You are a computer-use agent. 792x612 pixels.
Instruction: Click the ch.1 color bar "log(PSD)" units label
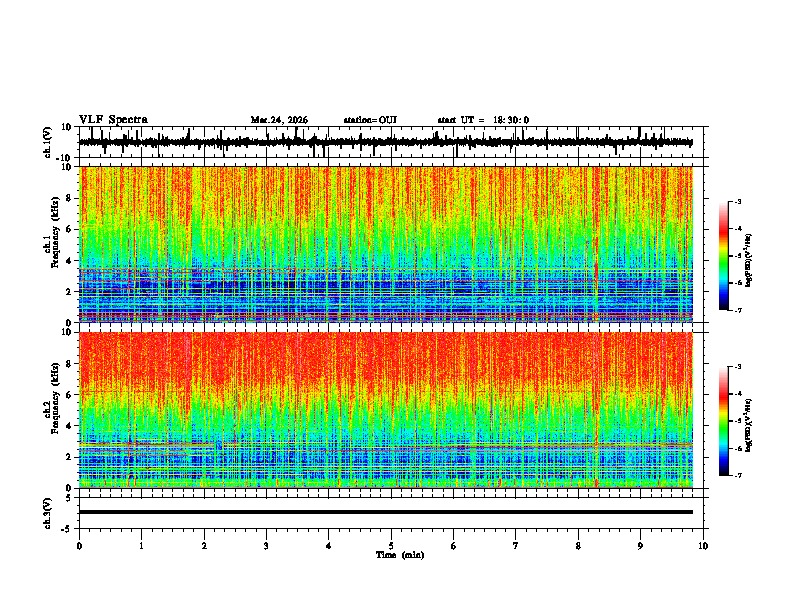coord(748,261)
